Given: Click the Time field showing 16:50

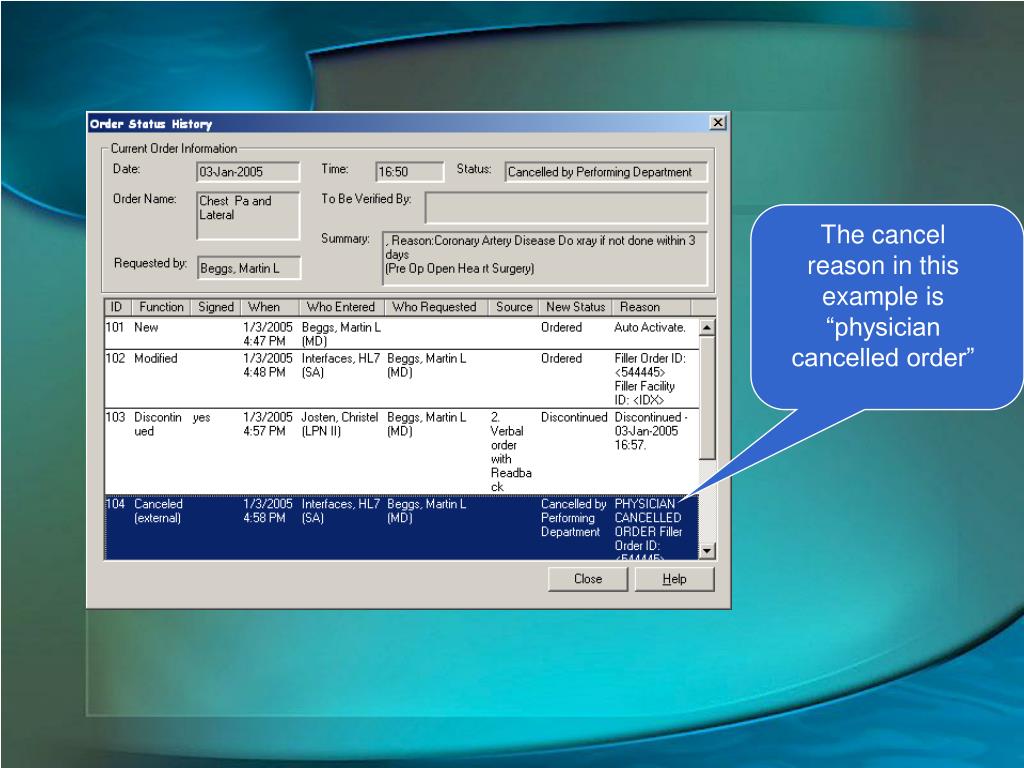Looking at the screenshot, I should pyautogui.click(x=409, y=172).
